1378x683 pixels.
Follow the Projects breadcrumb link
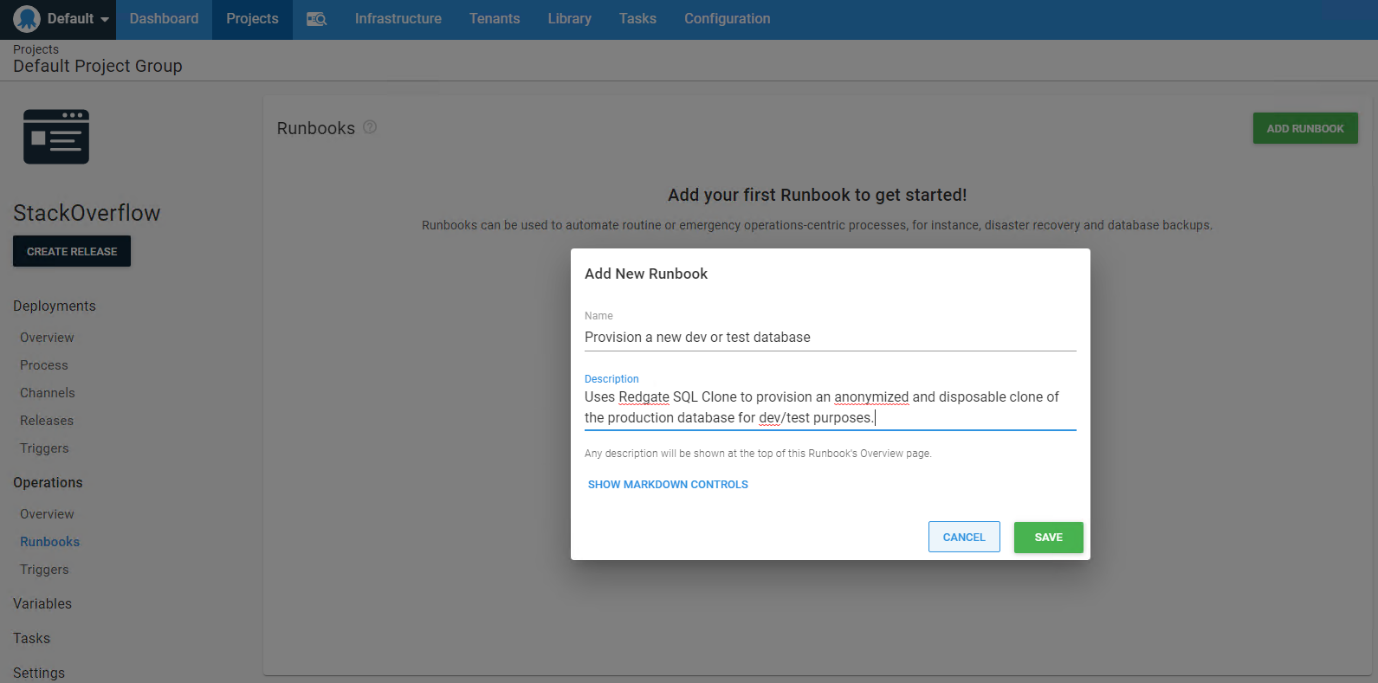(36, 49)
